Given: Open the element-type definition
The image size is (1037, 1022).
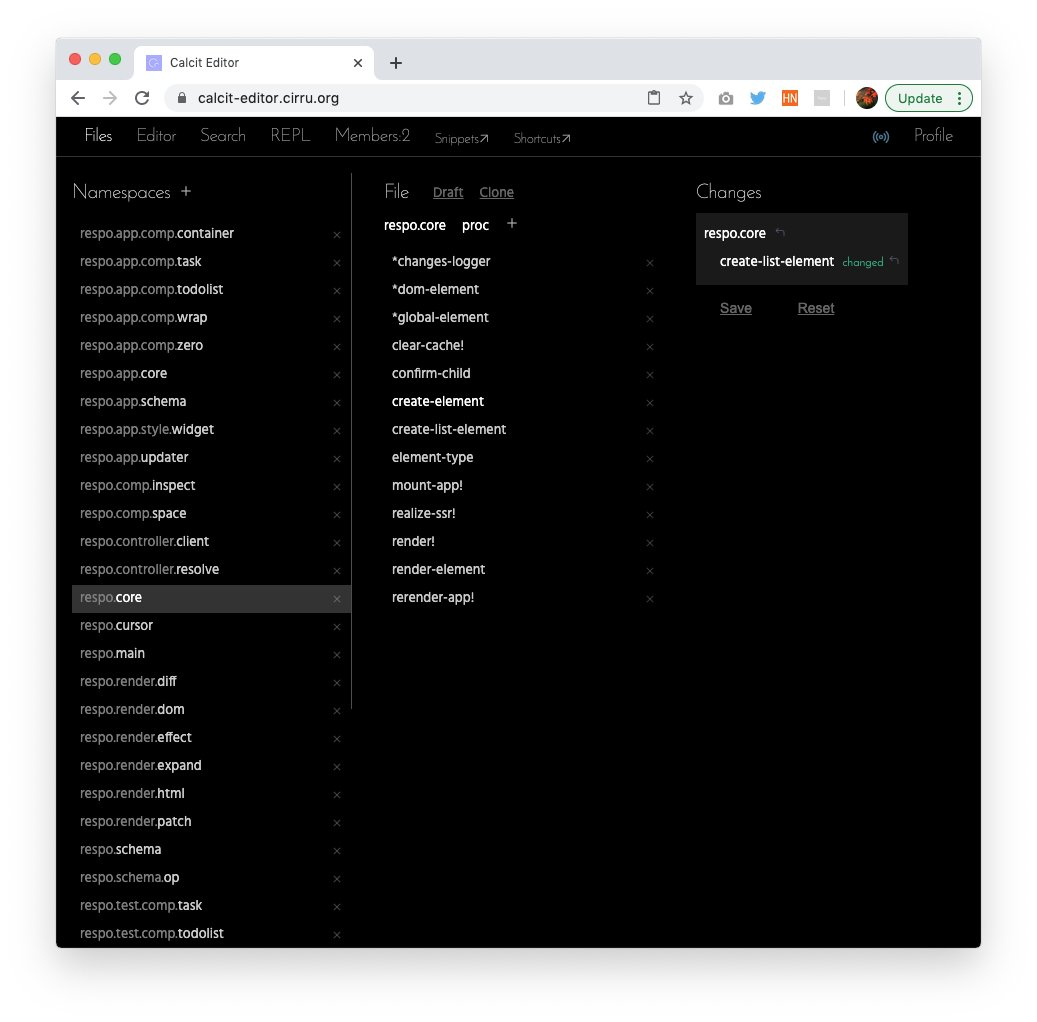Looking at the screenshot, I should [x=432, y=458].
